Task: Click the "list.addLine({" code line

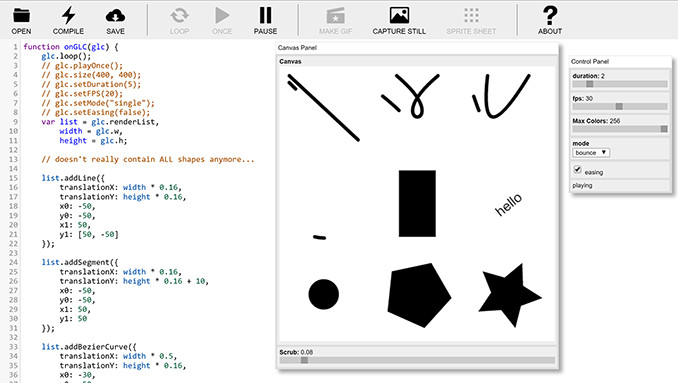Action: pyautogui.click(x=73, y=178)
